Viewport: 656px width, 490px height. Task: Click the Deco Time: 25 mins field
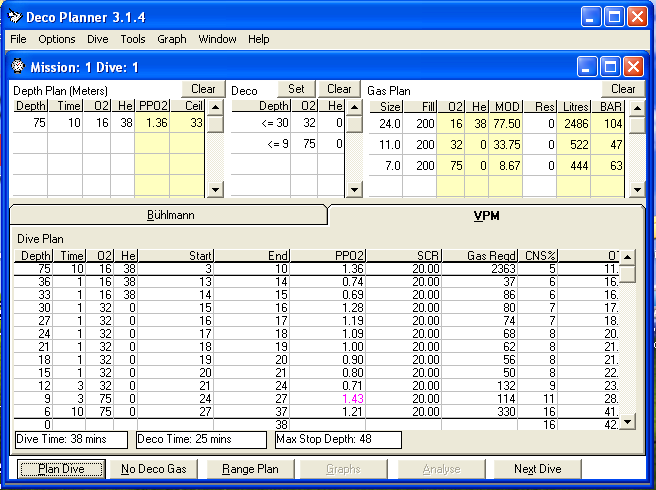coord(201,440)
